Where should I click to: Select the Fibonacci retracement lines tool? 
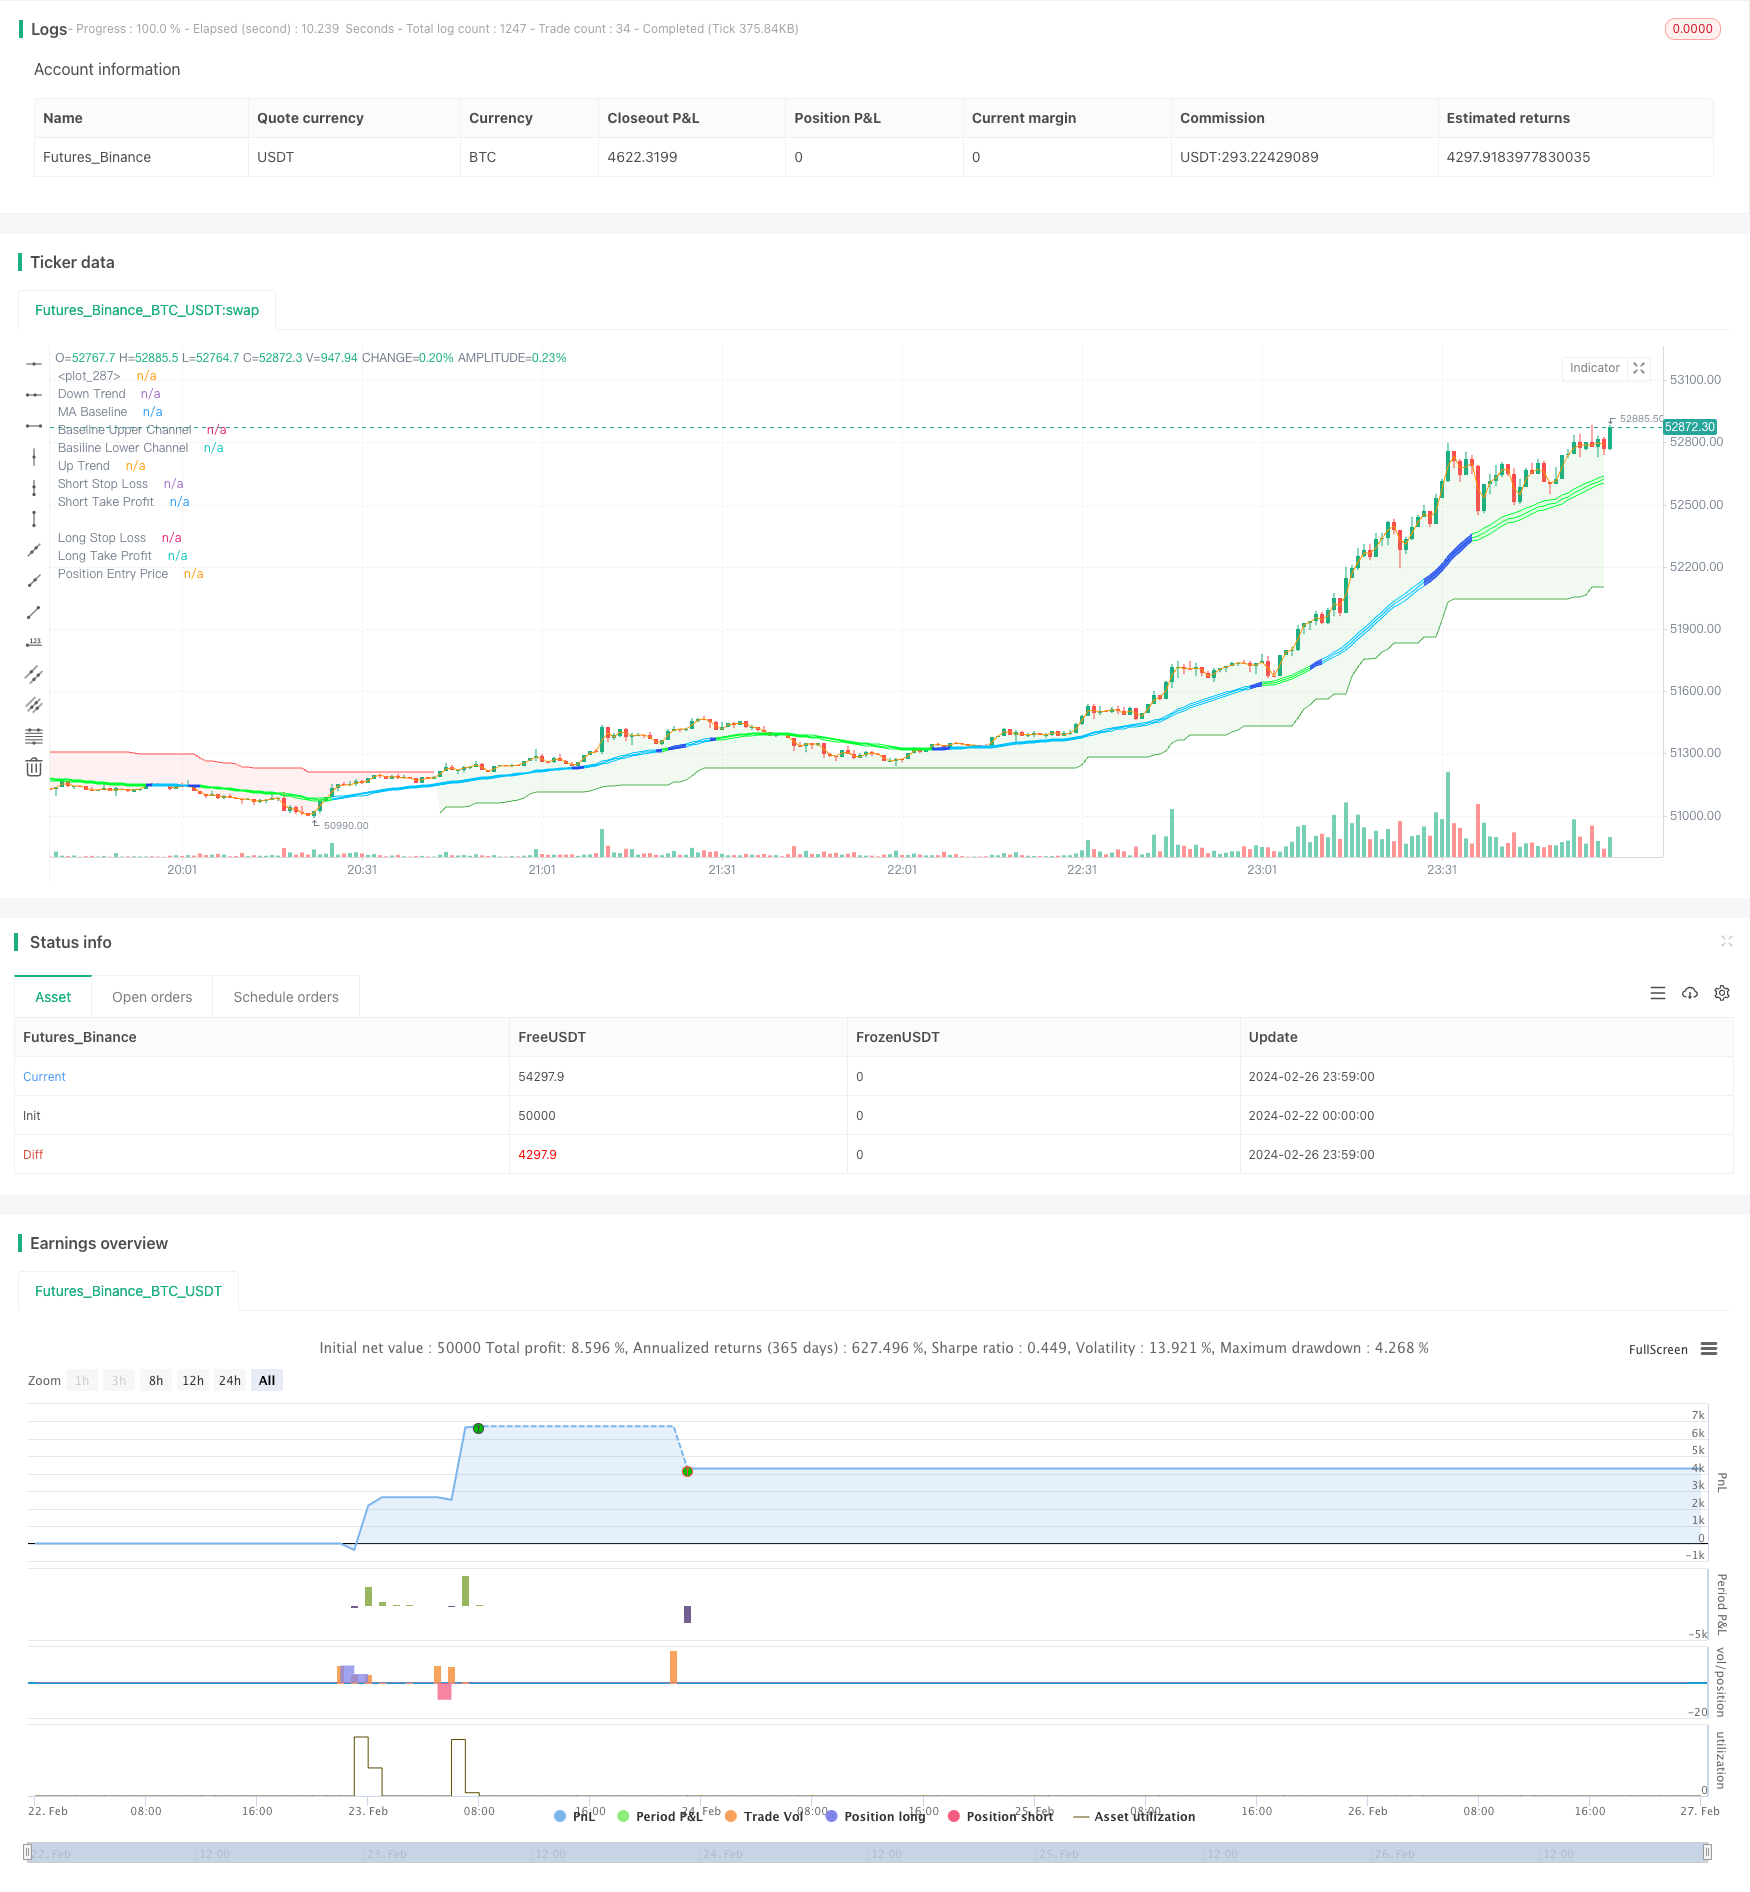[x=34, y=737]
